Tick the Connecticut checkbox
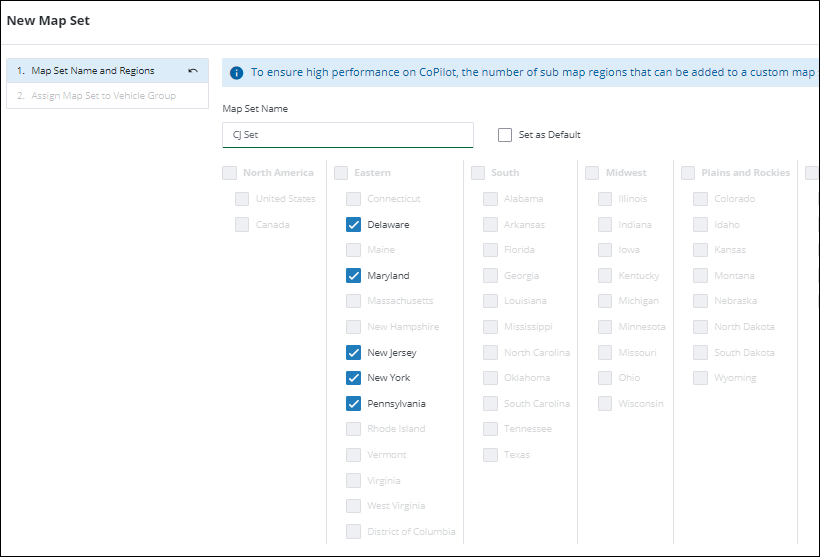Viewport: 820px width, 557px height. [353, 199]
